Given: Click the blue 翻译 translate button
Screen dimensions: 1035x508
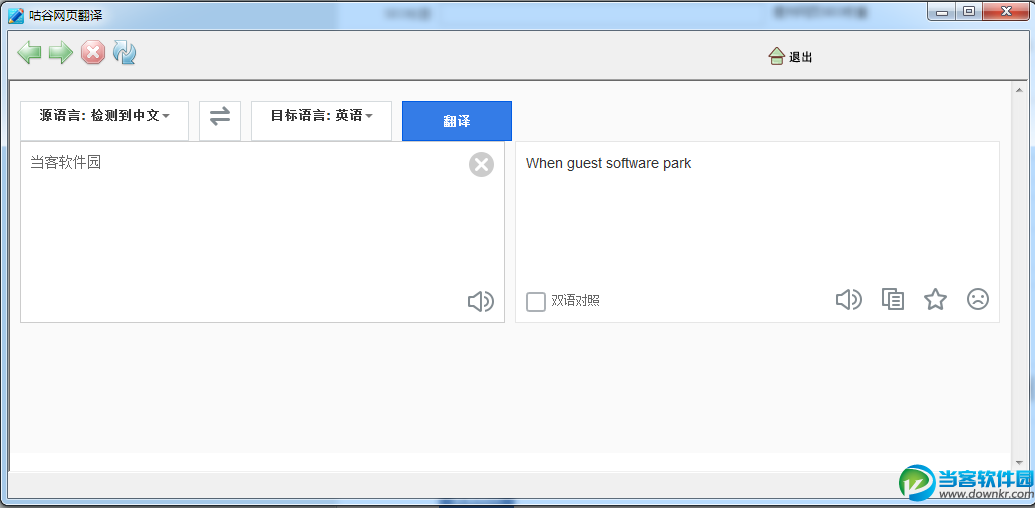Looking at the screenshot, I should [x=457, y=121].
